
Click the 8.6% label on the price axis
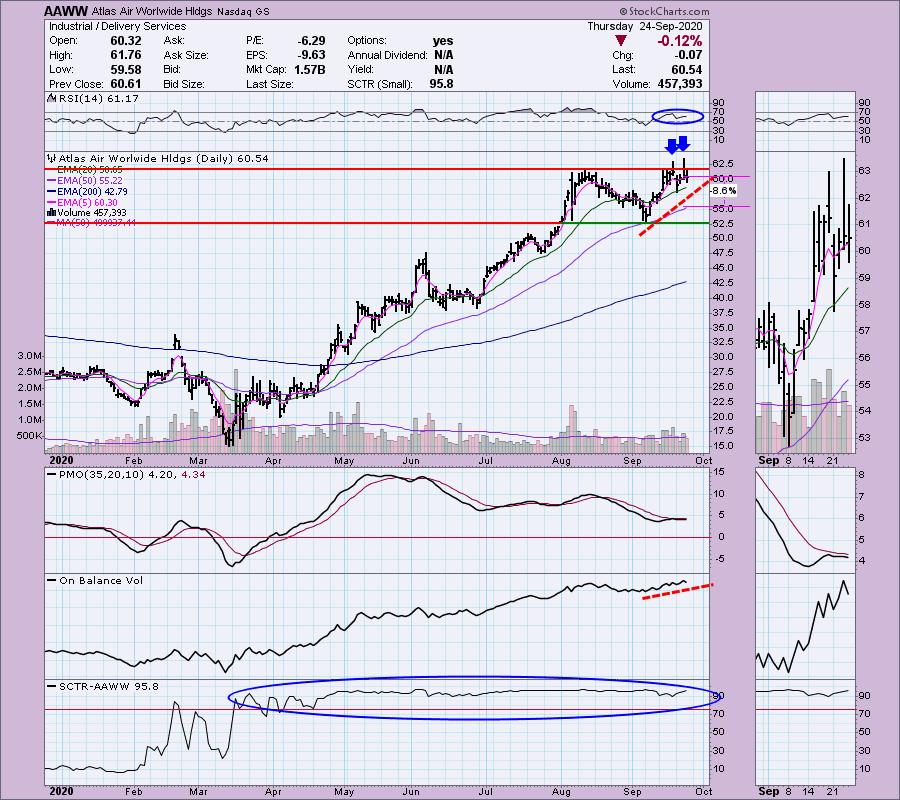point(724,191)
